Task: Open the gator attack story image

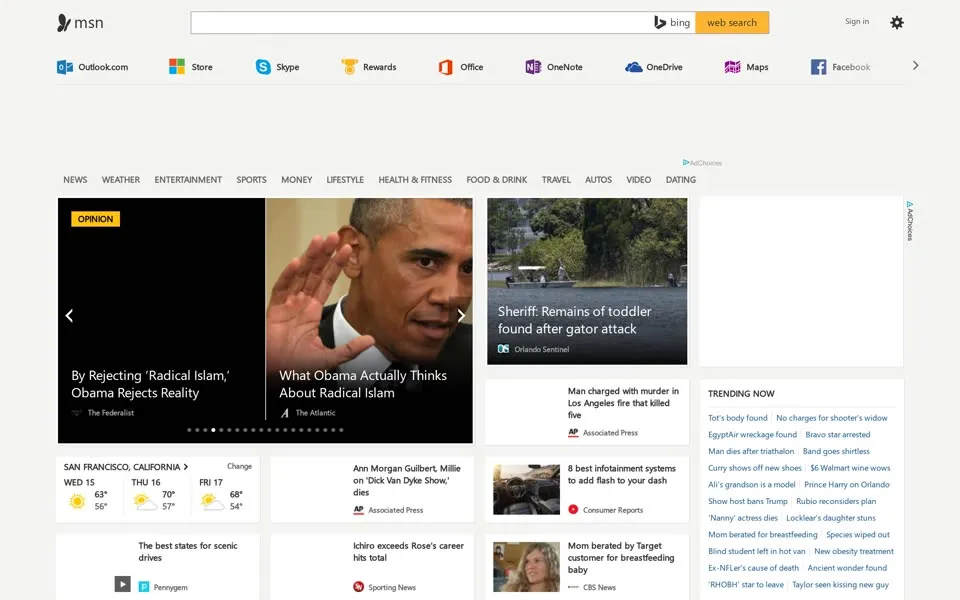Action: coord(587,281)
